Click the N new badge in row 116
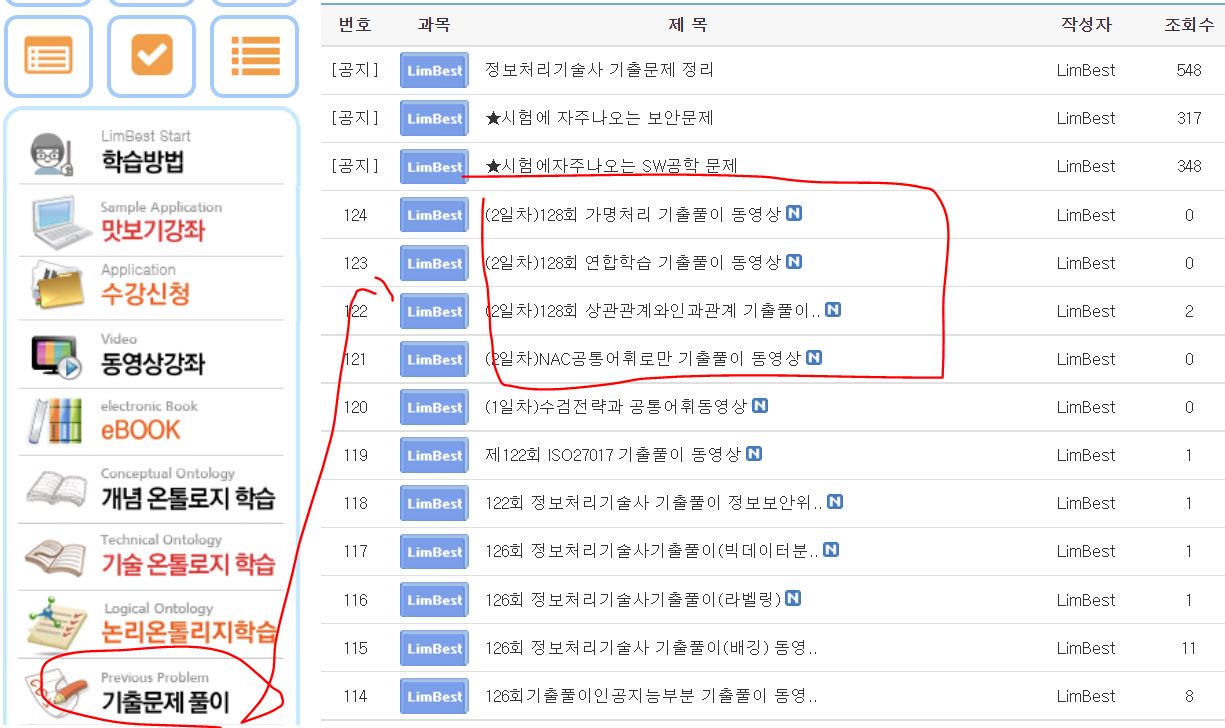The image size is (1225, 728). pyautogui.click(x=793, y=598)
